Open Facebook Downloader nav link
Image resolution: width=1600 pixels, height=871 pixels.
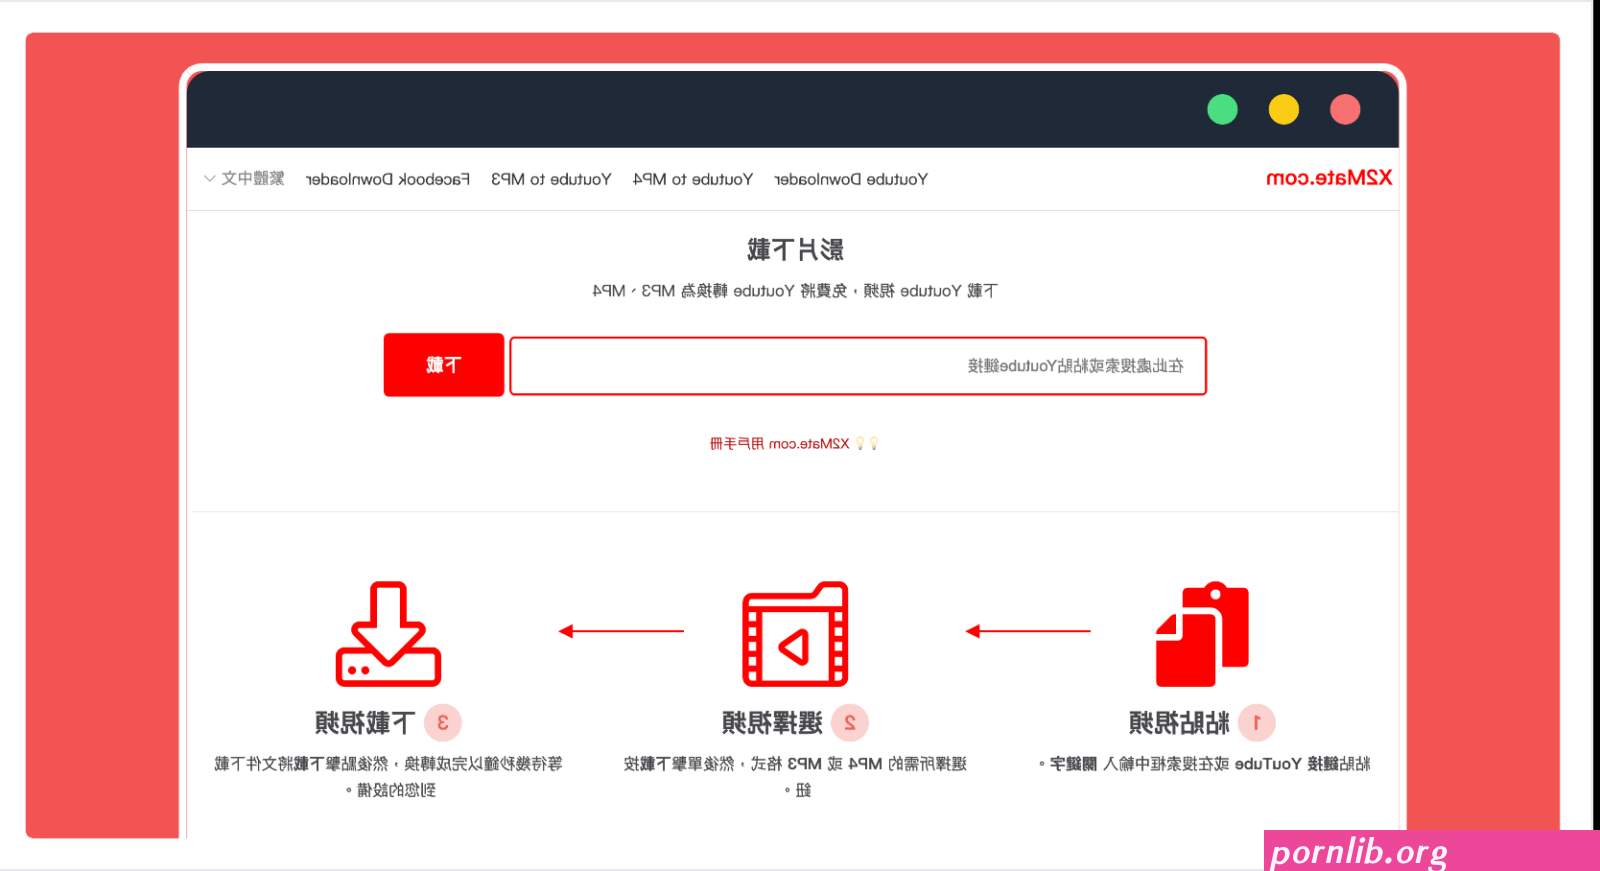click(x=388, y=180)
